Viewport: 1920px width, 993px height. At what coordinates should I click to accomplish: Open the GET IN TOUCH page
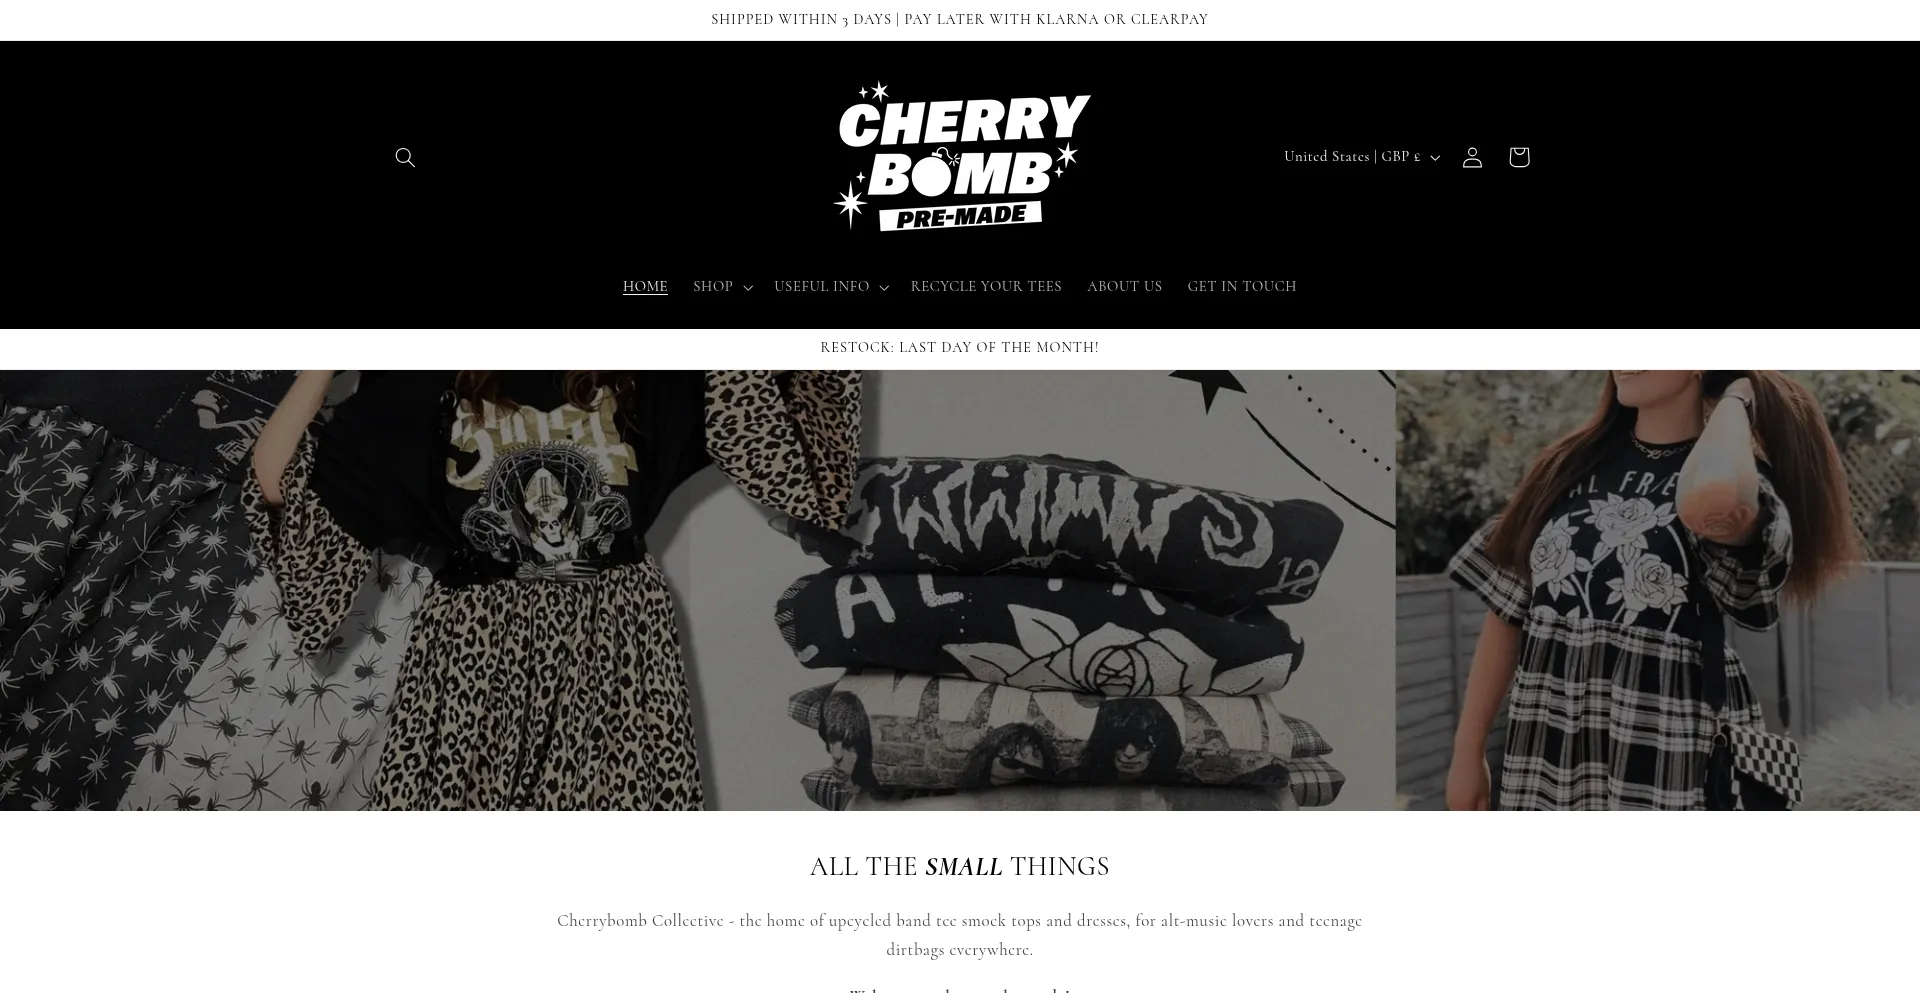(1241, 286)
